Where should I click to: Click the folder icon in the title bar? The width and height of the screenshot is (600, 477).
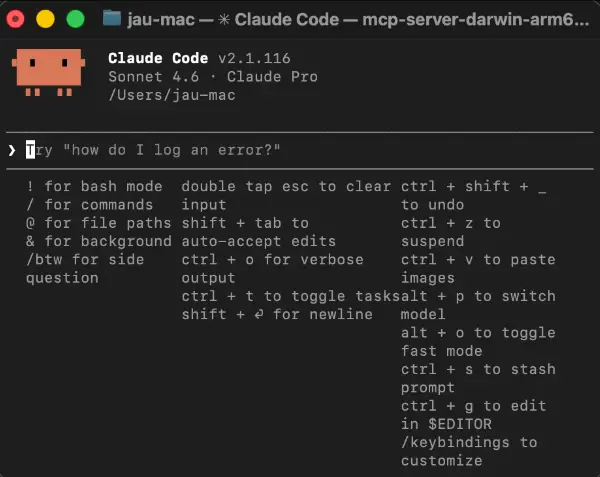click(x=112, y=18)
